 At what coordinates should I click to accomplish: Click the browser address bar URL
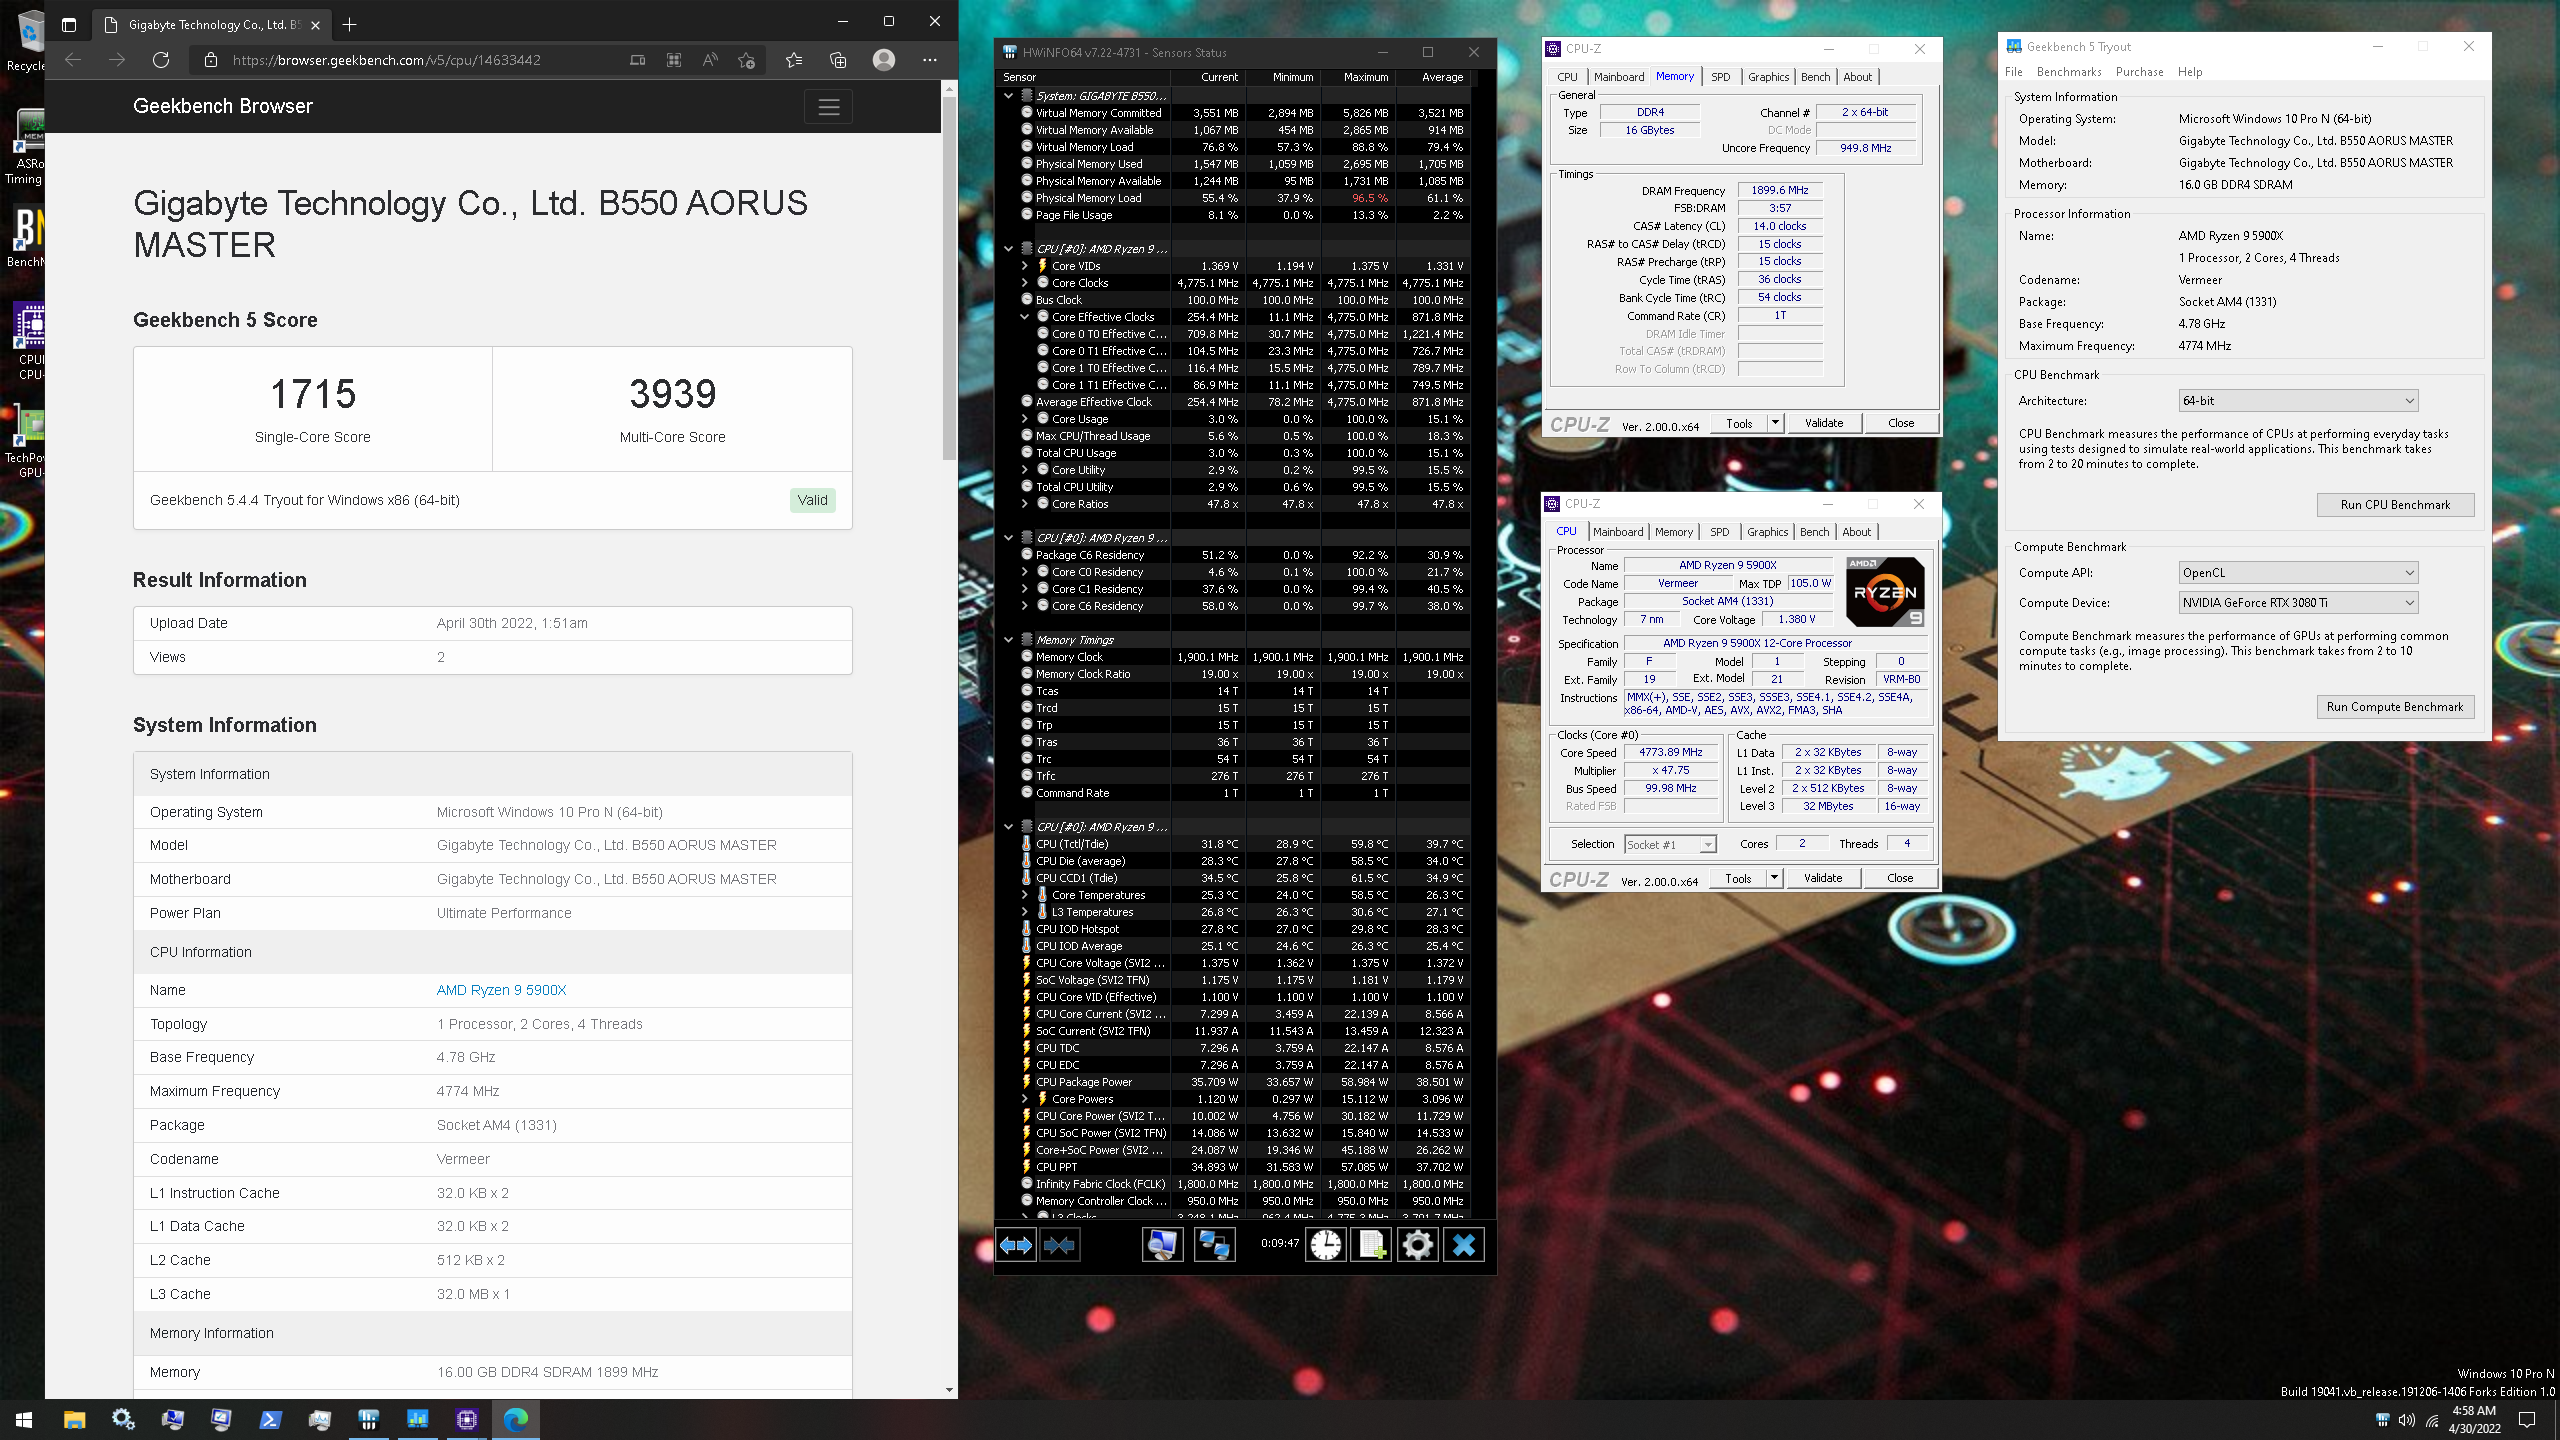click(x=386, y=60)
